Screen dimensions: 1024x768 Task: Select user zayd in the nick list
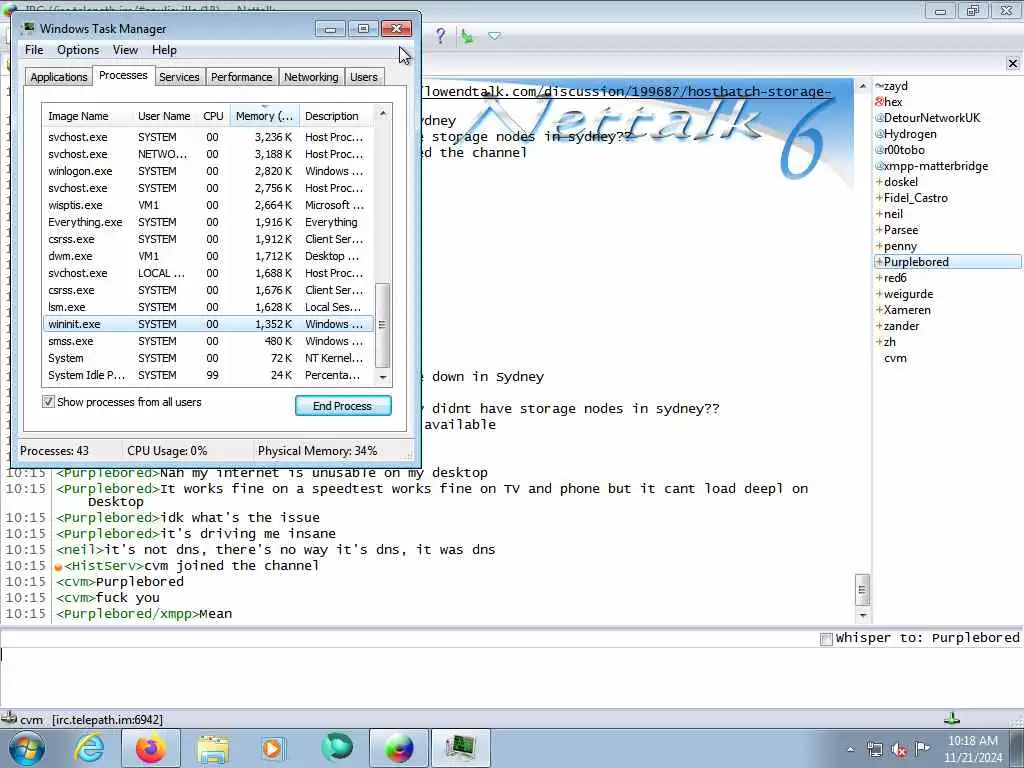click(895, 86)
